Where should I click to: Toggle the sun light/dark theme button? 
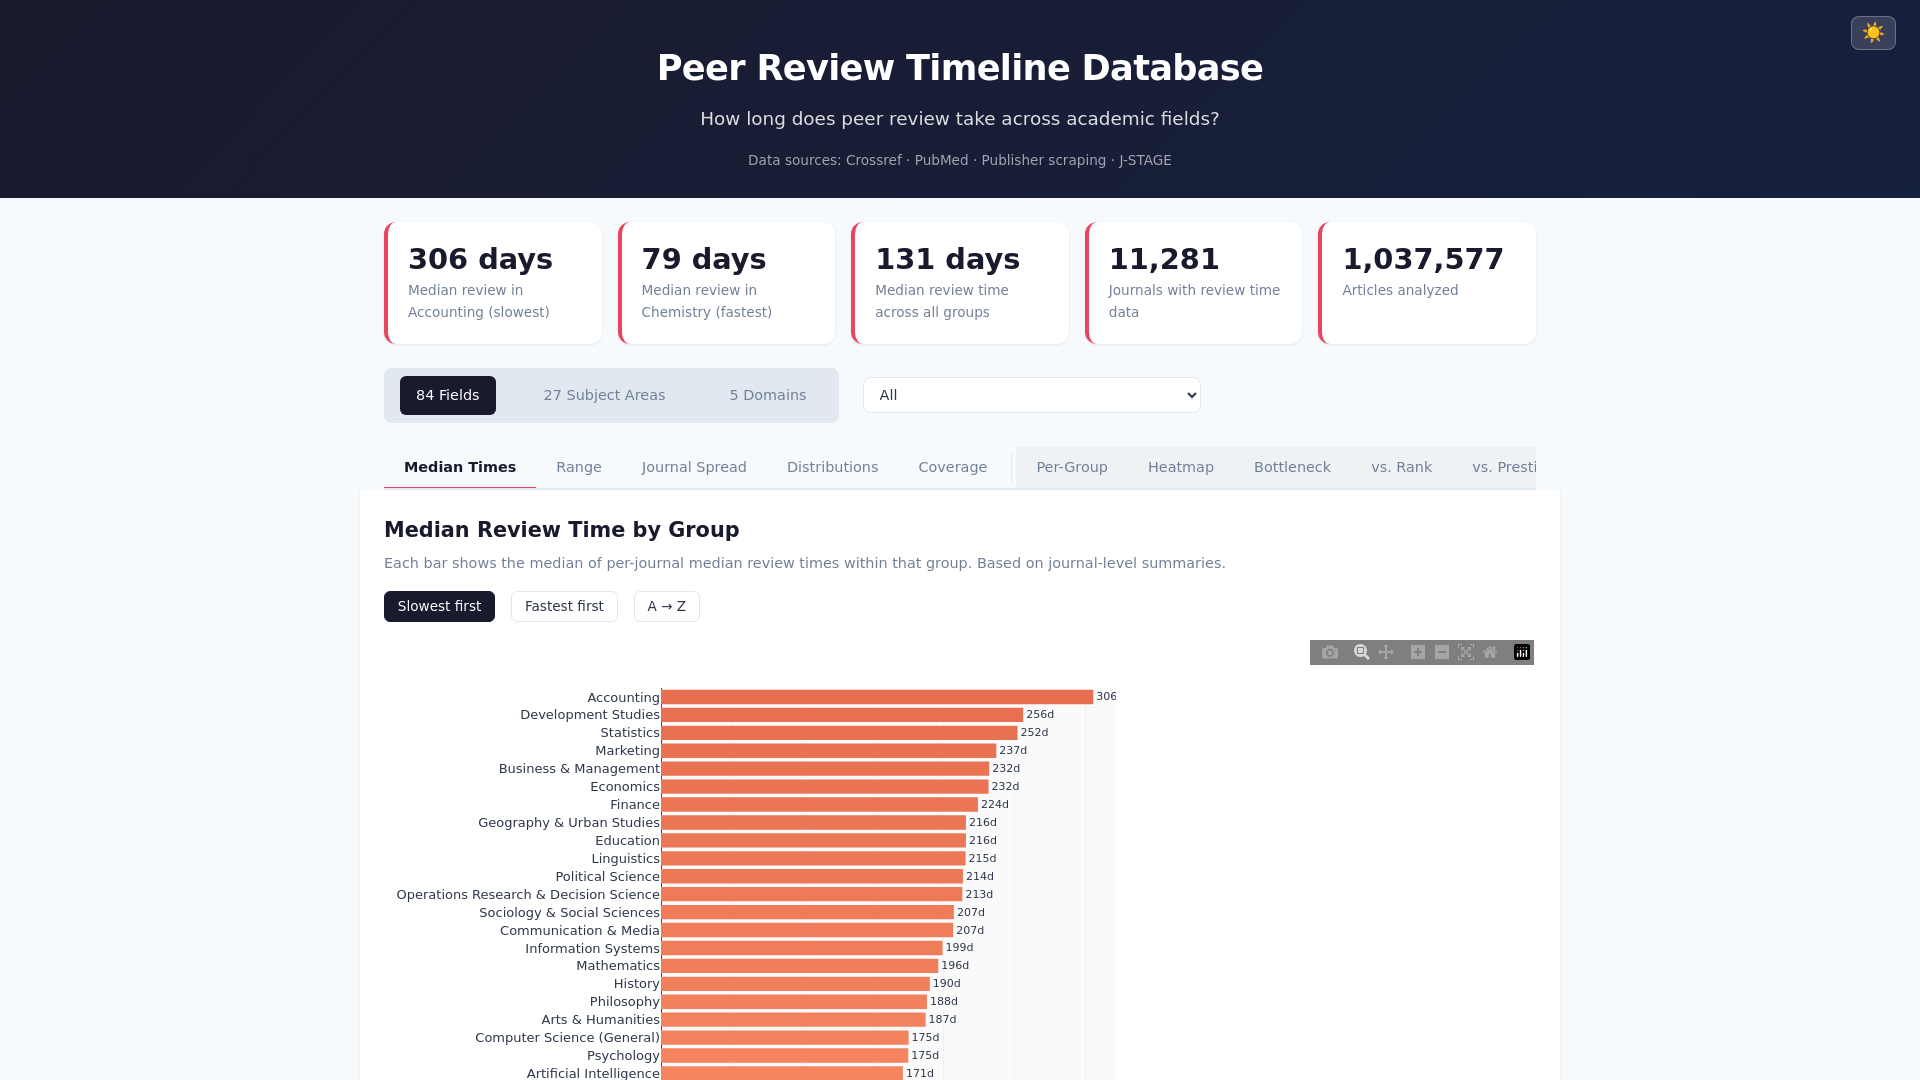click(x=1873, y=33)
